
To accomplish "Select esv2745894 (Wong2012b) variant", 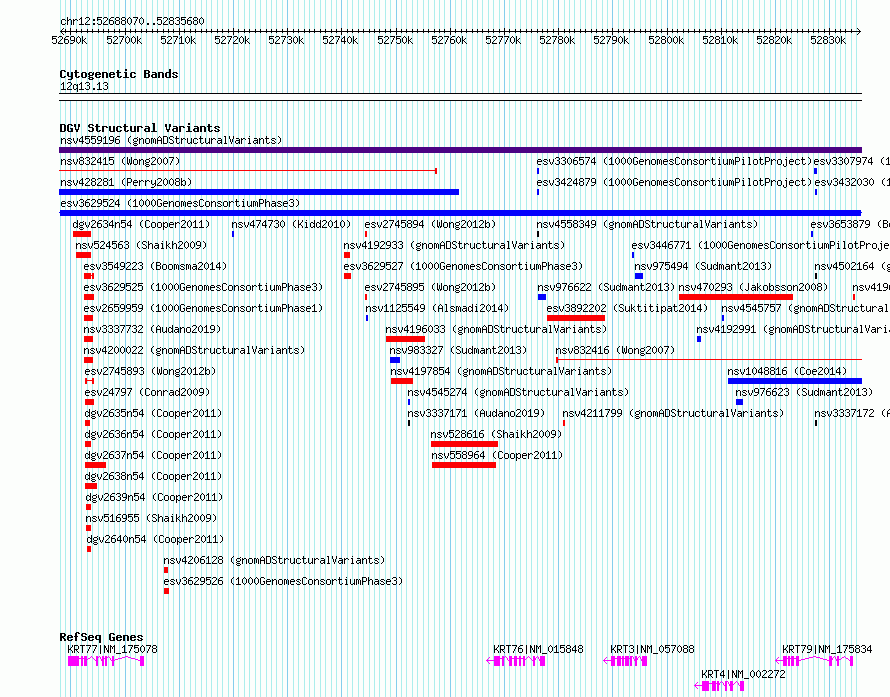I will coord(430,224).
